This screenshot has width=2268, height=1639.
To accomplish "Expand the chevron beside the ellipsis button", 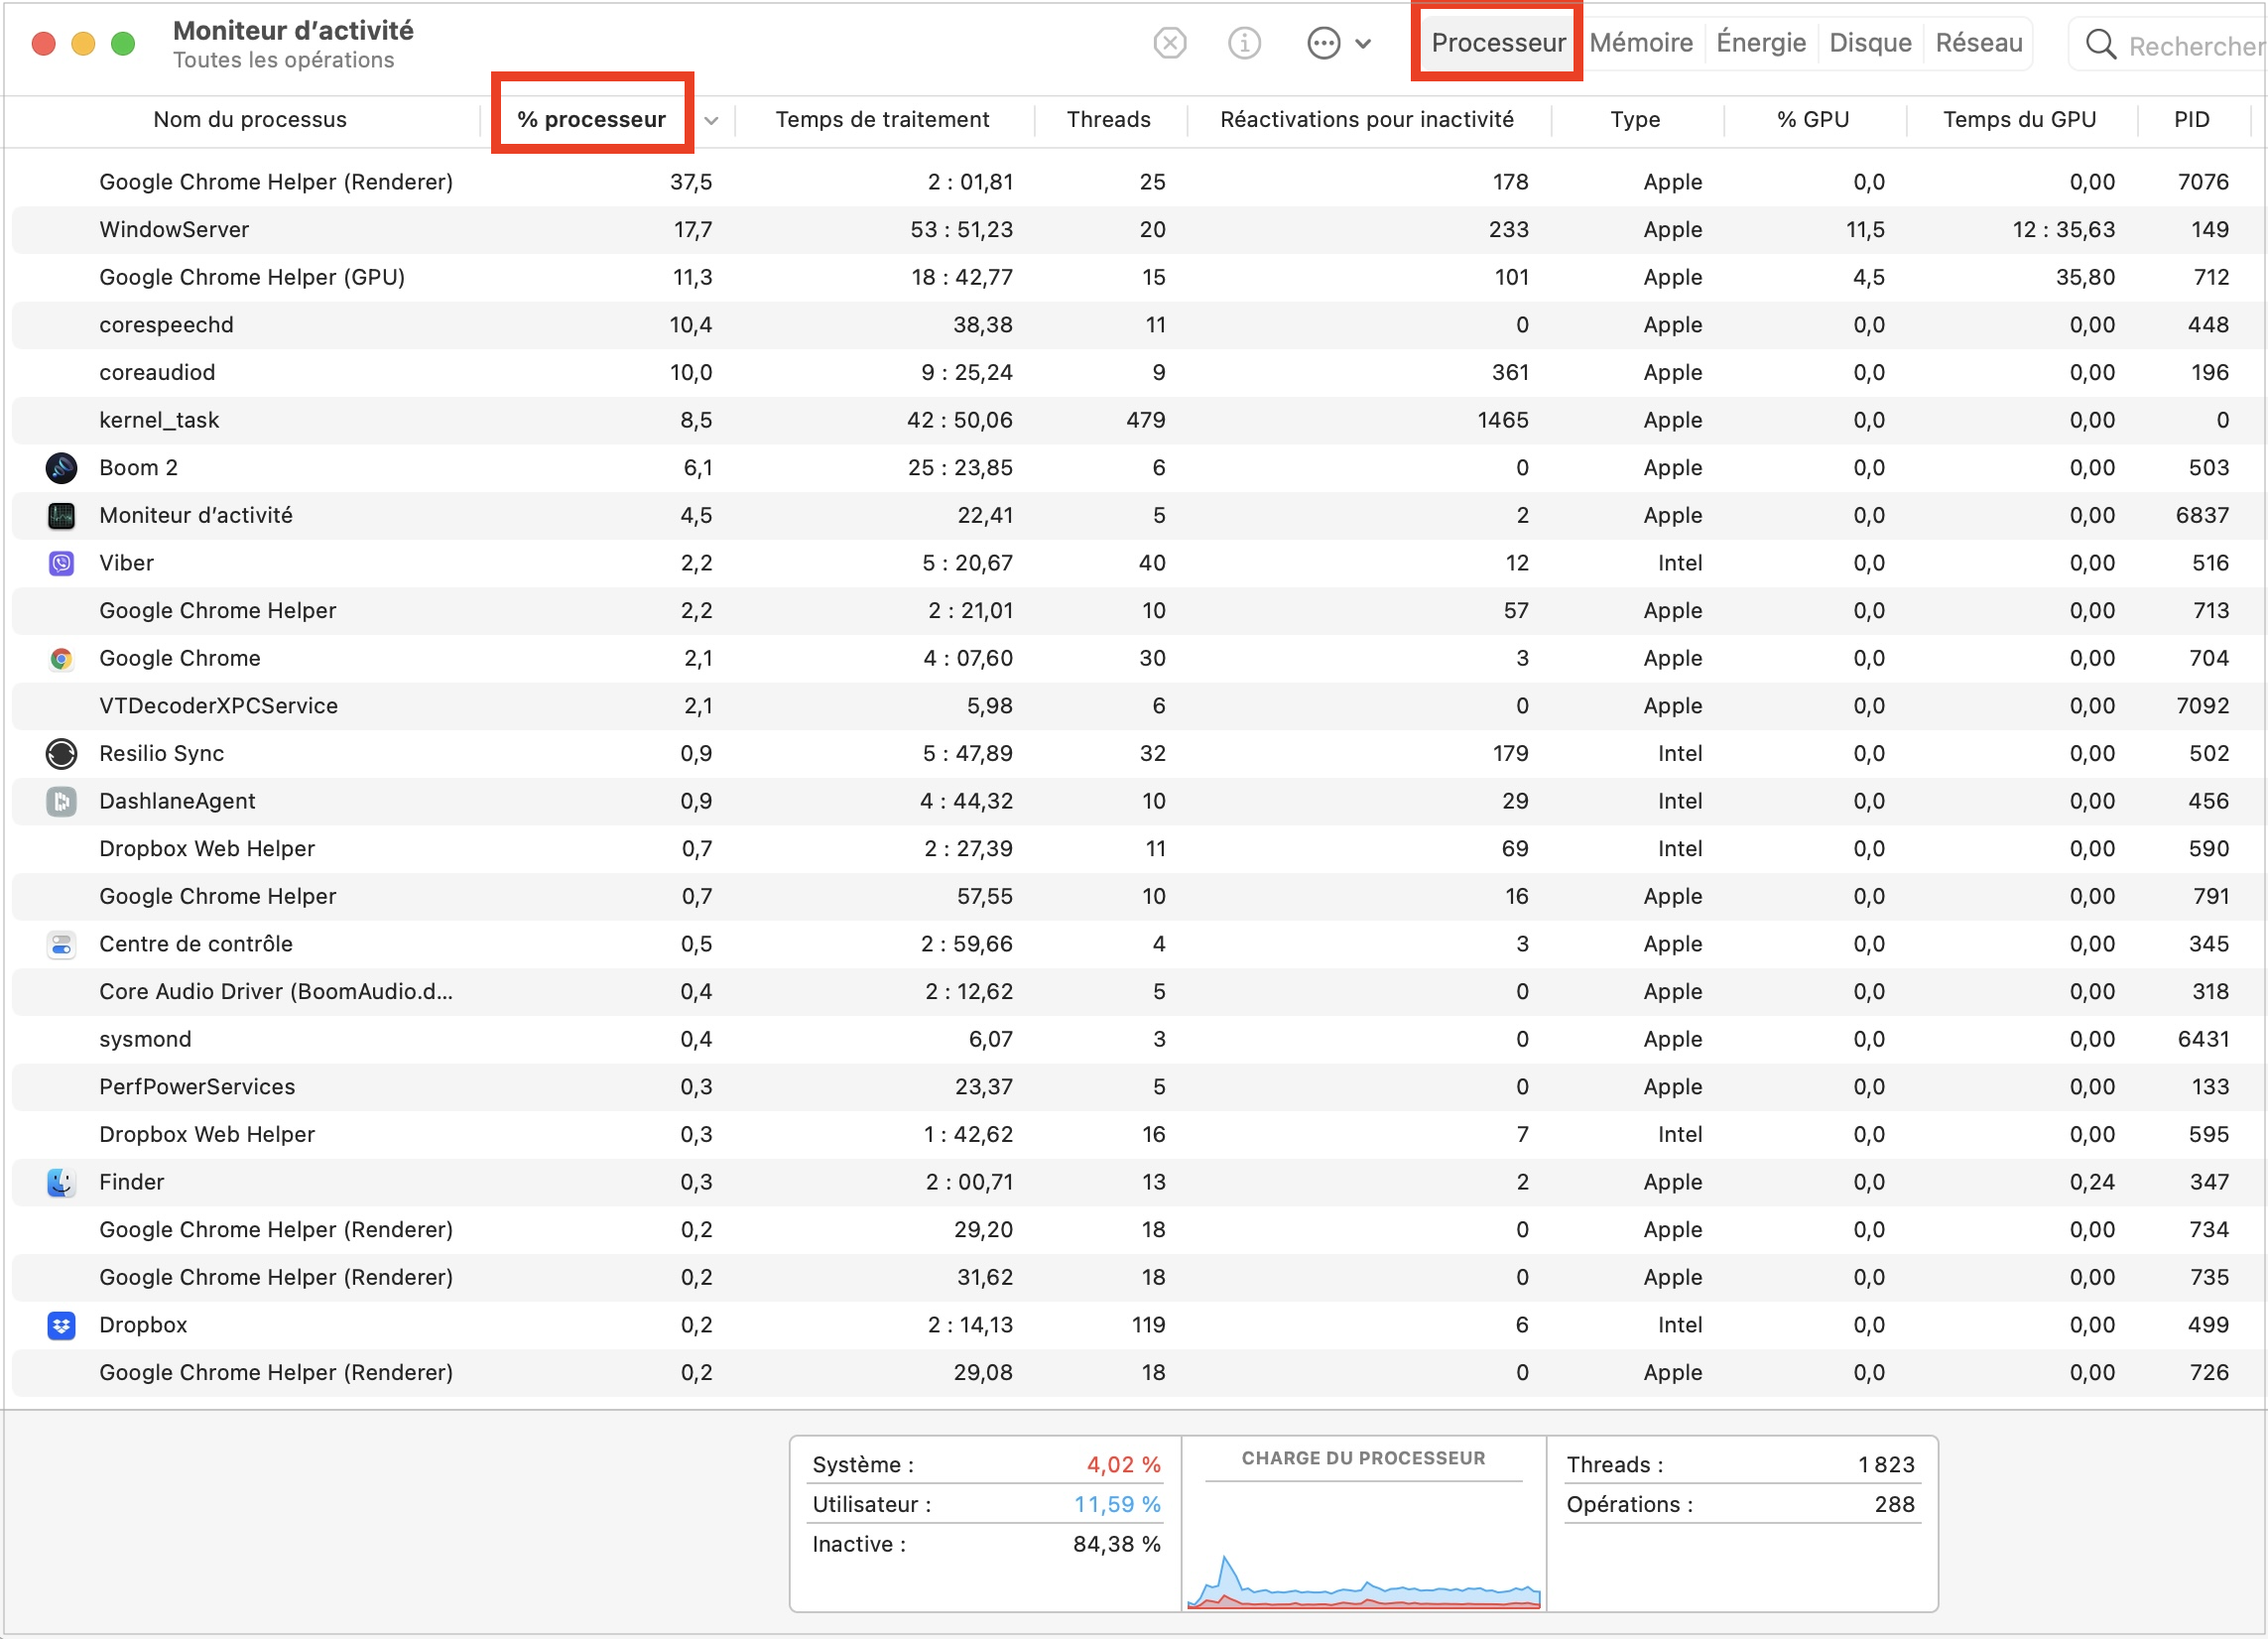I will (1363, 44).
